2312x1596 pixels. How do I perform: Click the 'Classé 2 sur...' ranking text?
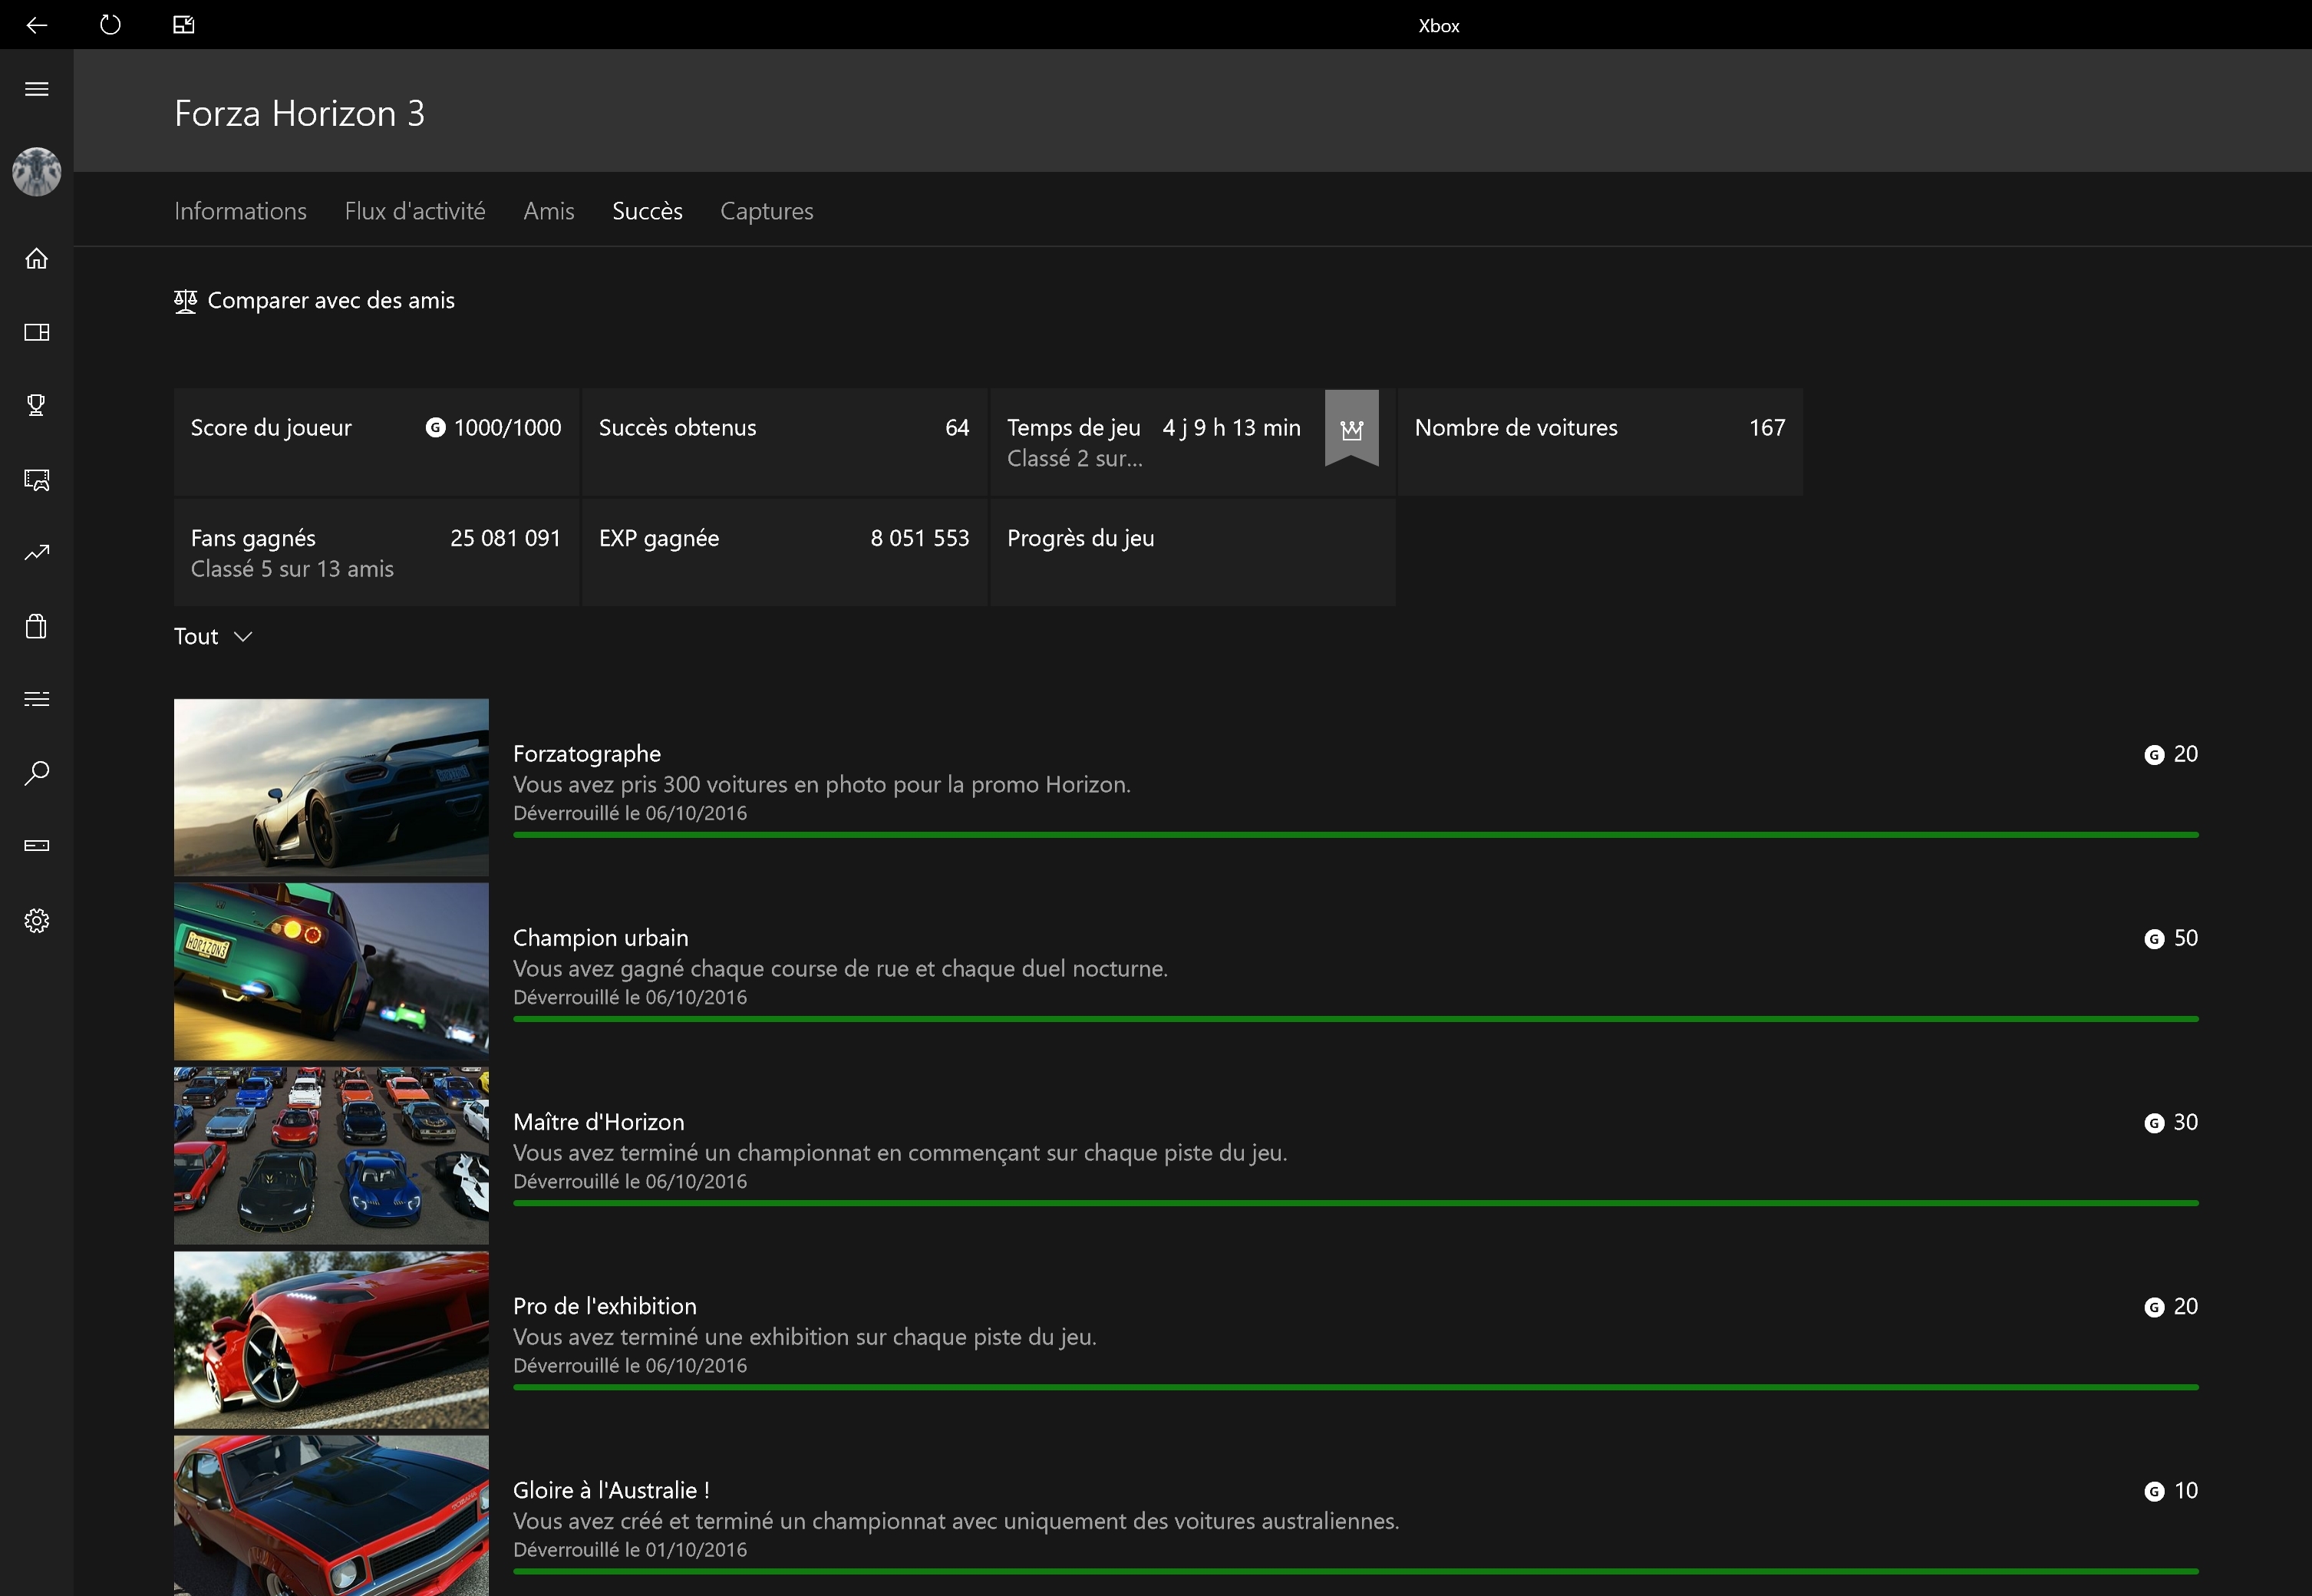(1074, 459)
